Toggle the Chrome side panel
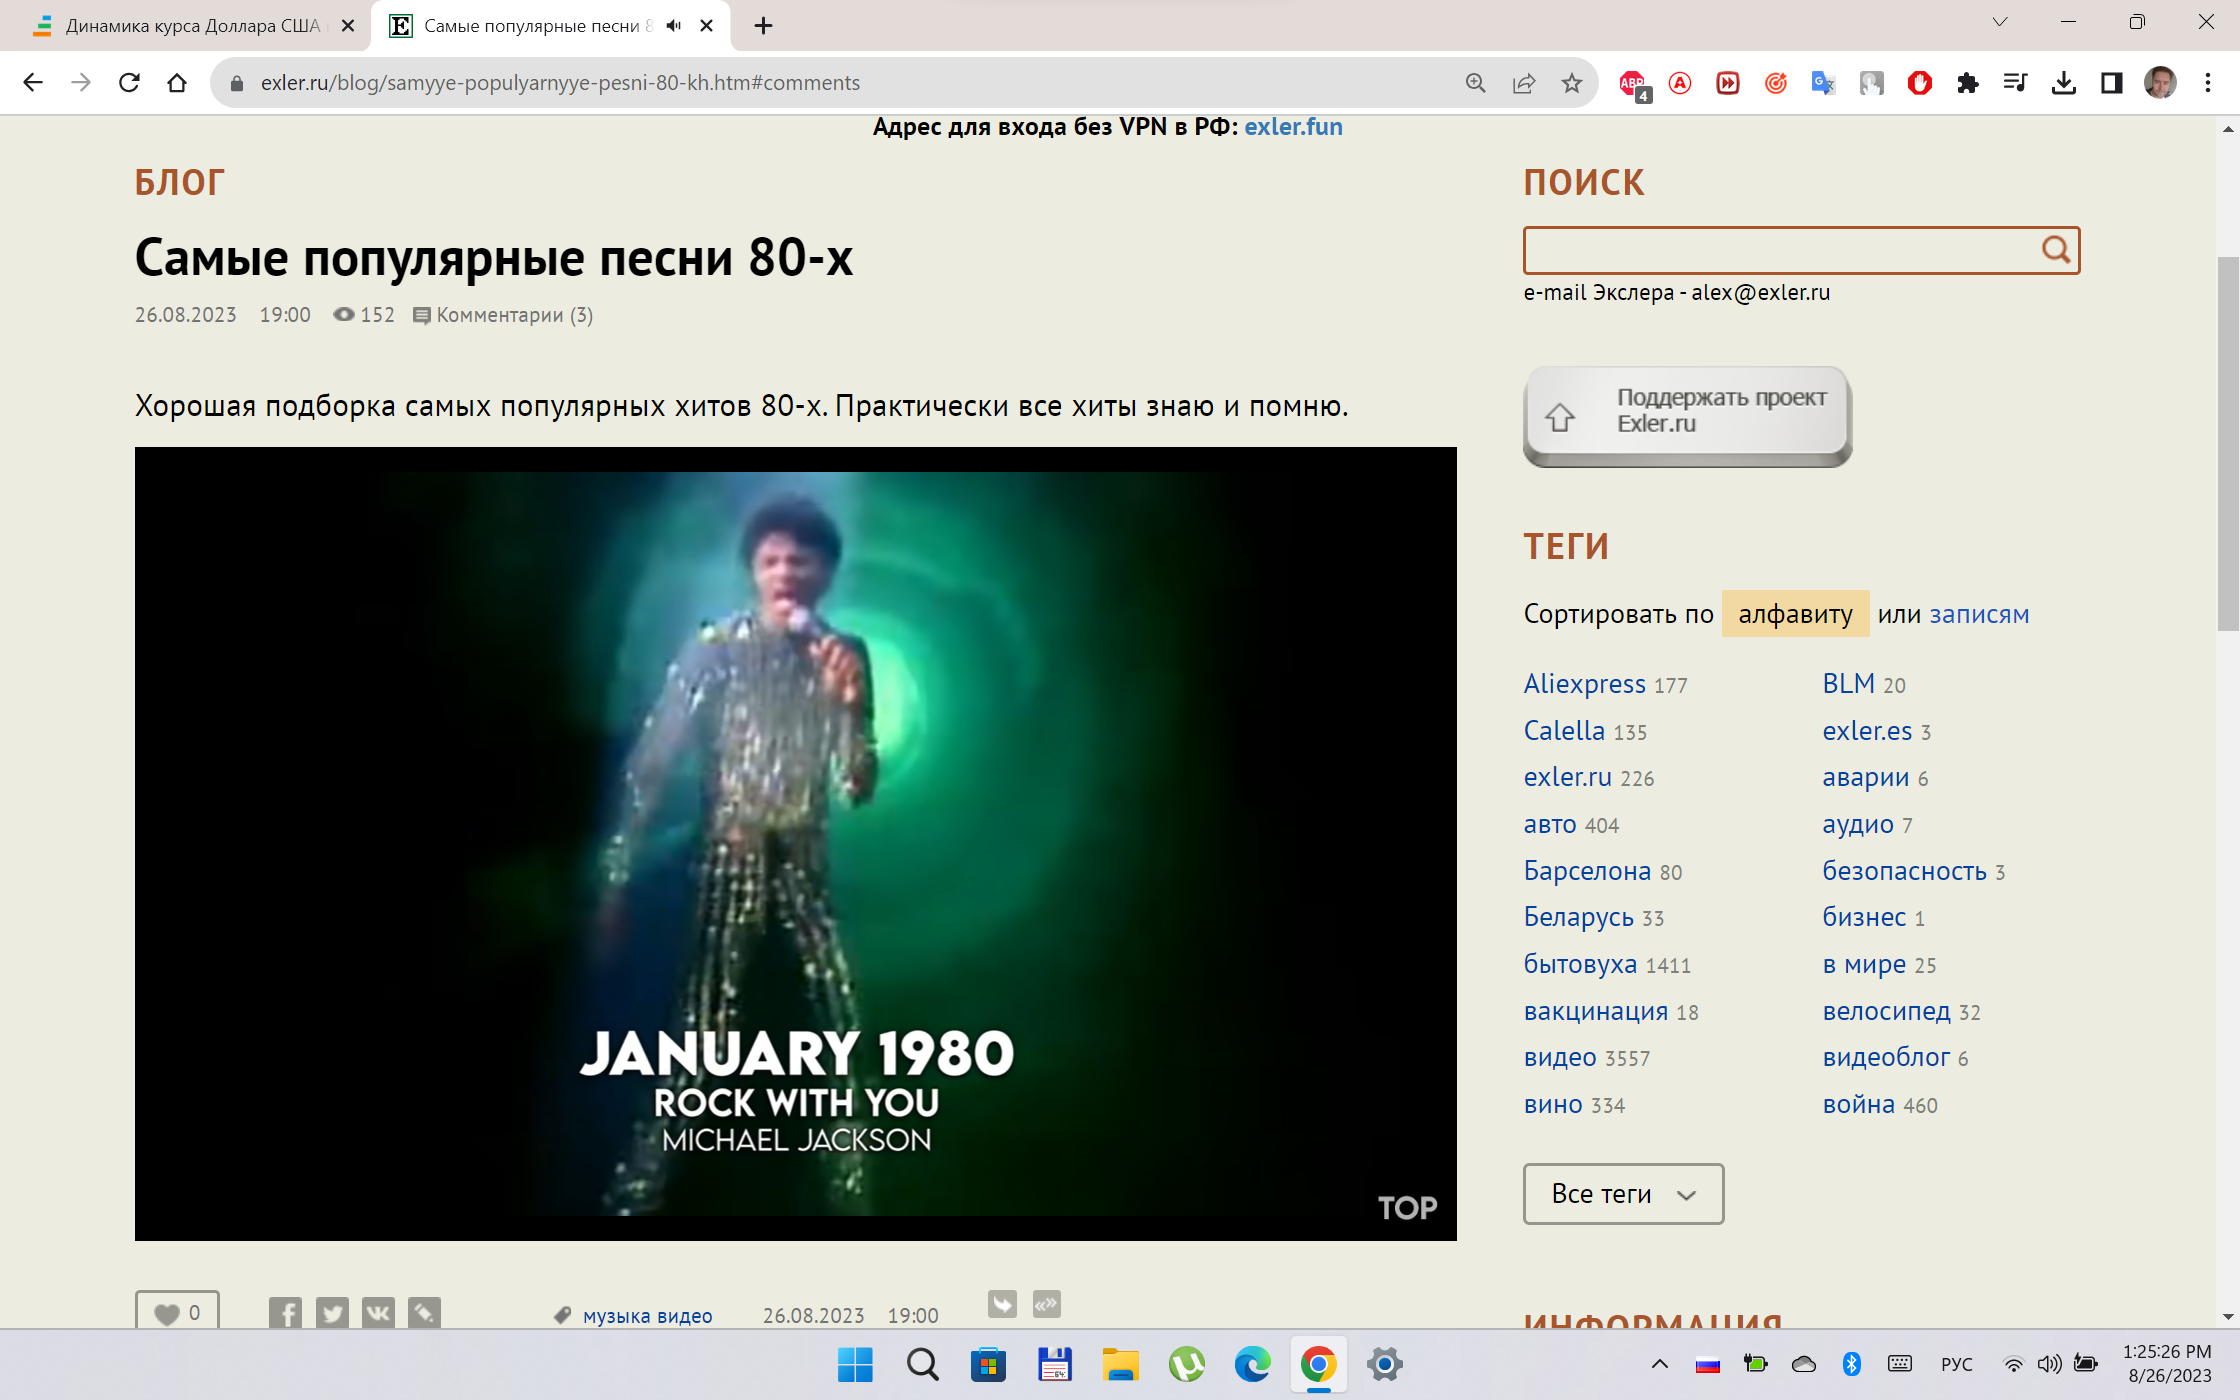Viewport: 2240px width, 1400px height. [x=2111, y=83]
